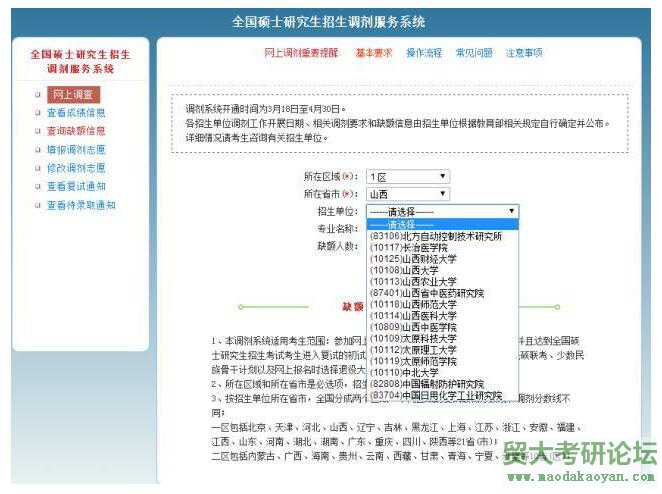Open the 网上调剂 sidebar item
662x494 pixels.
click(x=73, y=95)
